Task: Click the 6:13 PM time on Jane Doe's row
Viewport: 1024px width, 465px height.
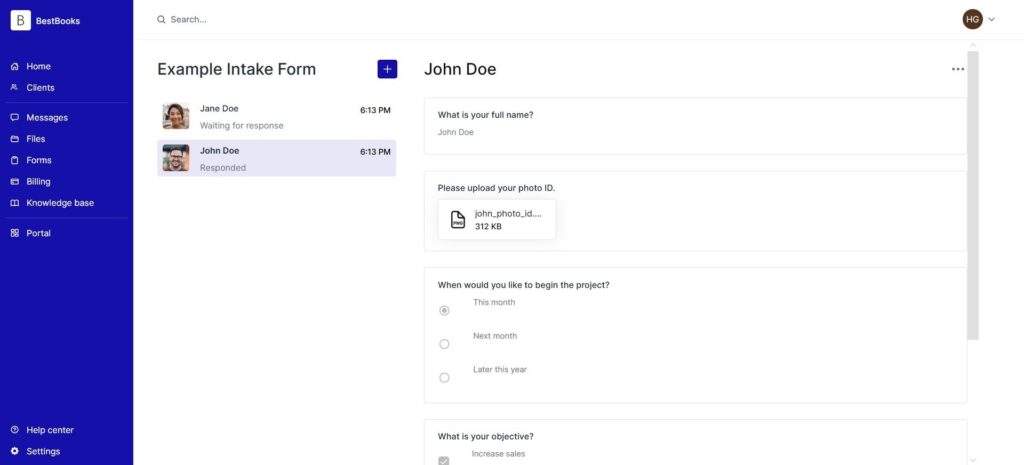Action: click(x=375, y=110)
